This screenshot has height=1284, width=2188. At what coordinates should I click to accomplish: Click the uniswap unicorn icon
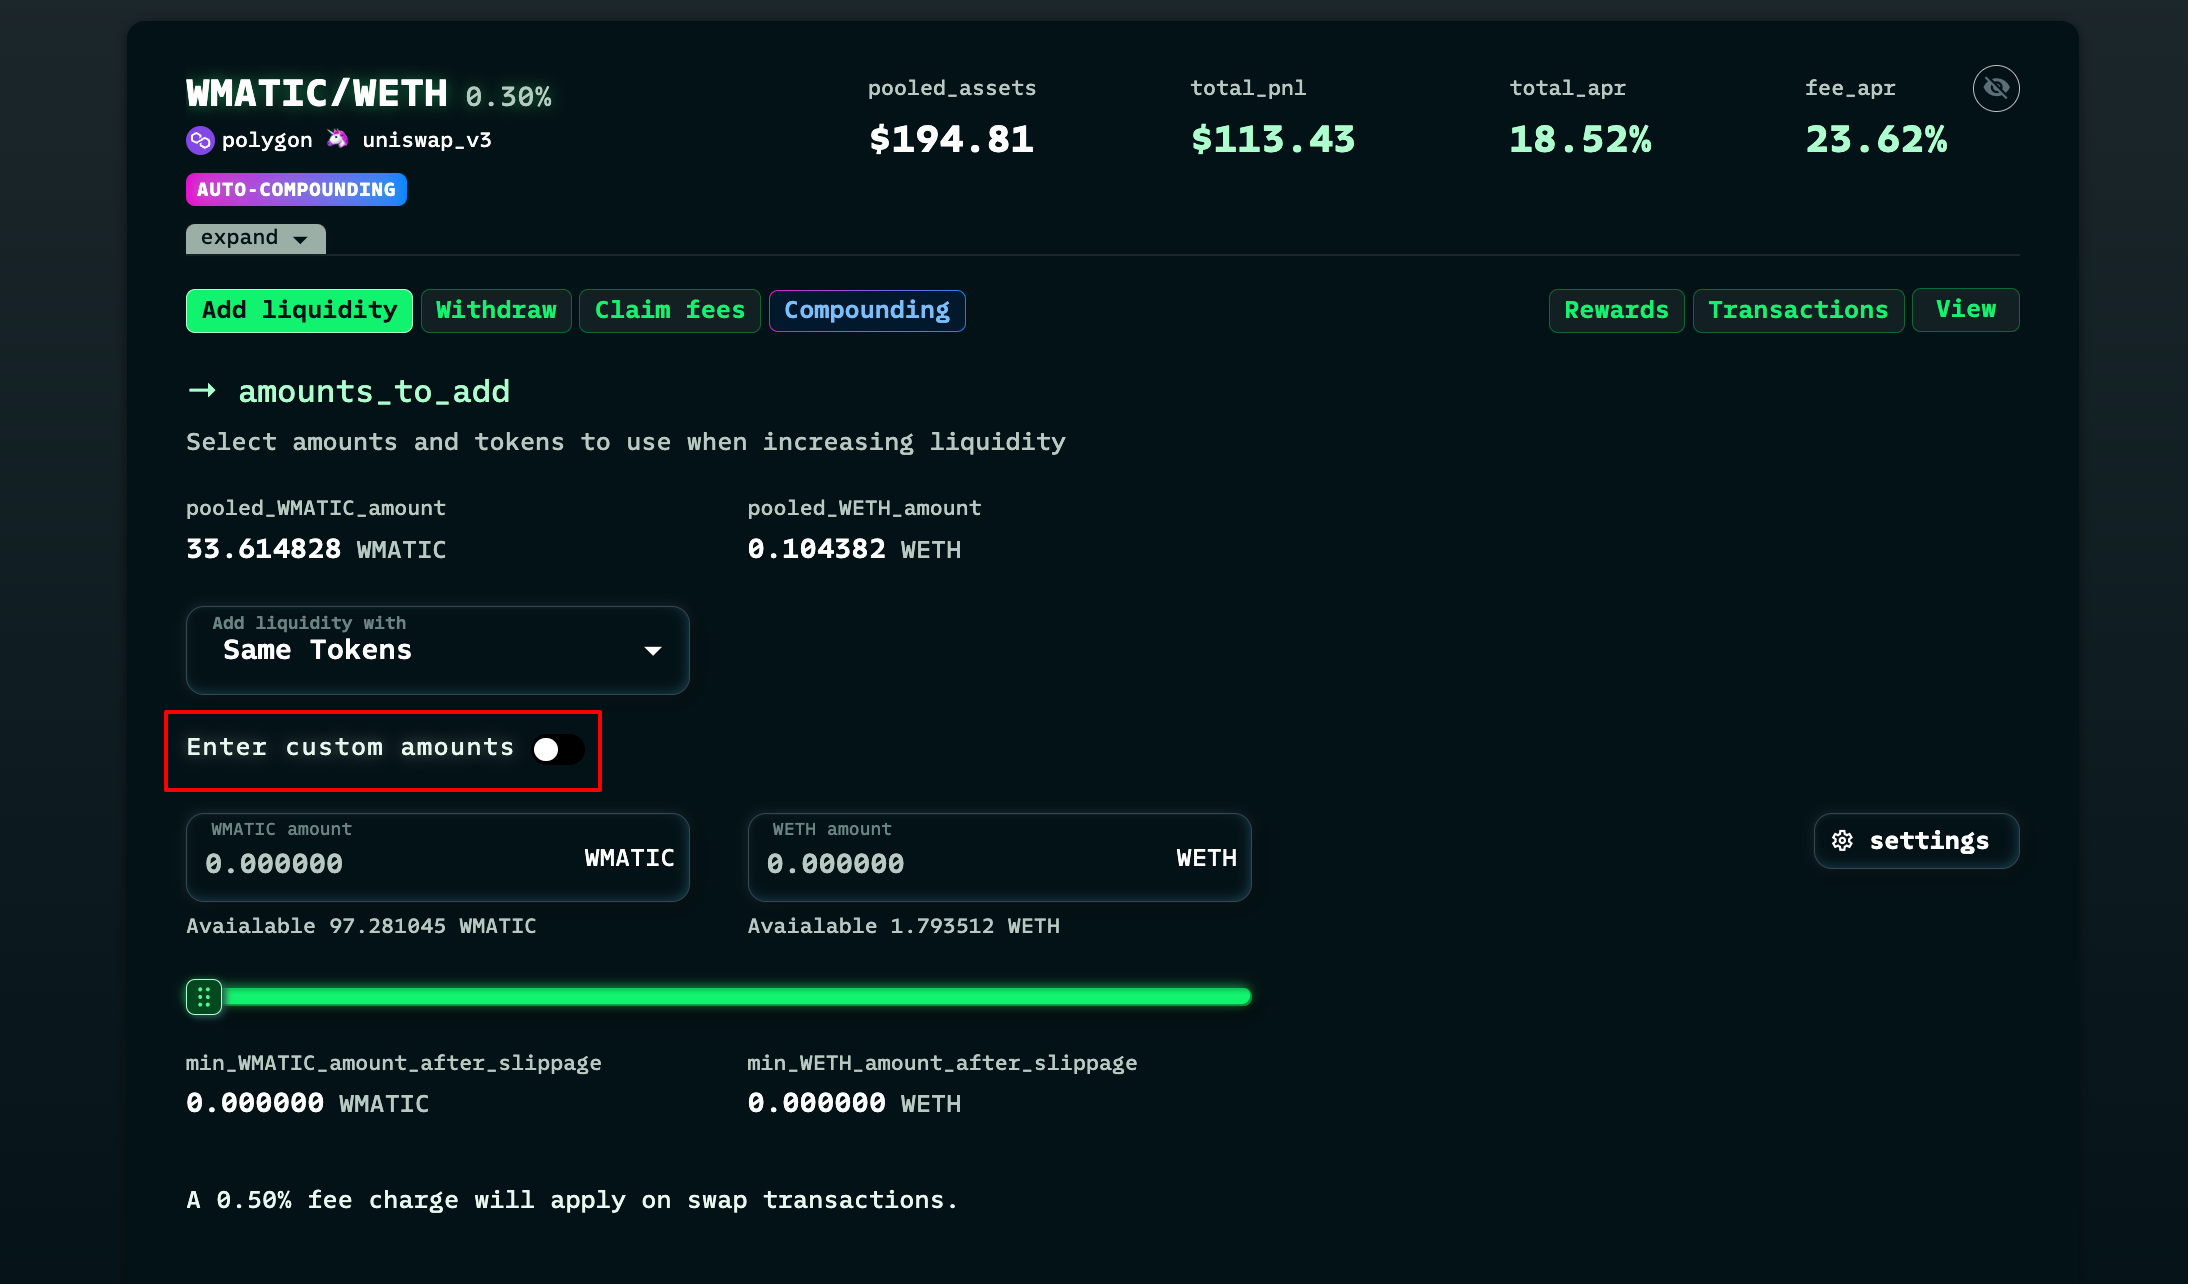point(338,139)
